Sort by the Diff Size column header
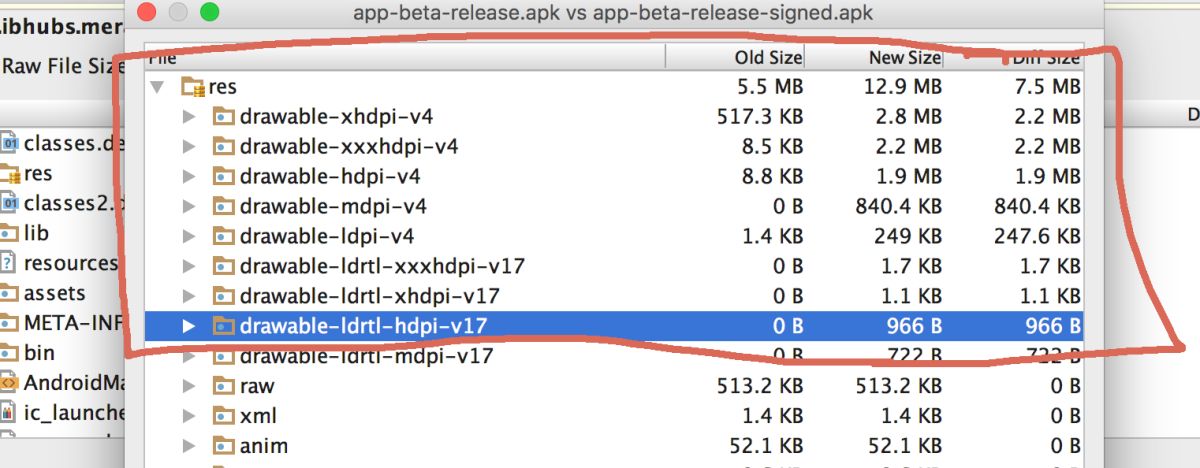The width and height of the screenshot is (1200, 468). pyautogui.click(x=1014, y=58)
